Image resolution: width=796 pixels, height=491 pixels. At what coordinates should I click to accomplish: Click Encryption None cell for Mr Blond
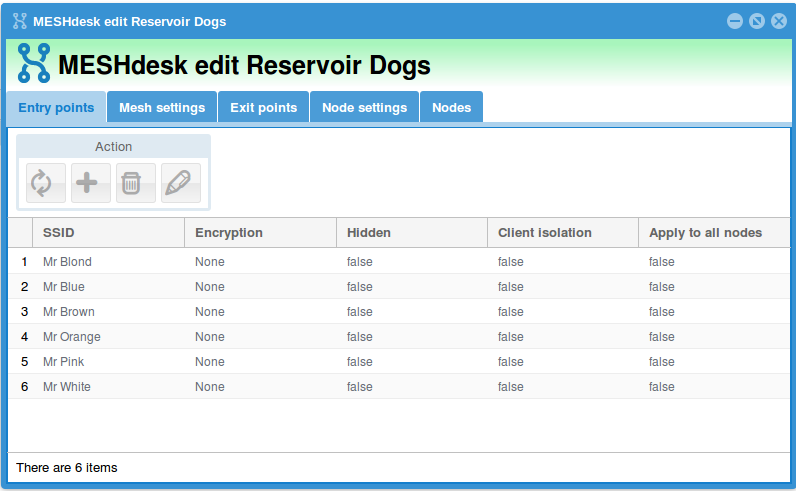click(x=260, y=261)
